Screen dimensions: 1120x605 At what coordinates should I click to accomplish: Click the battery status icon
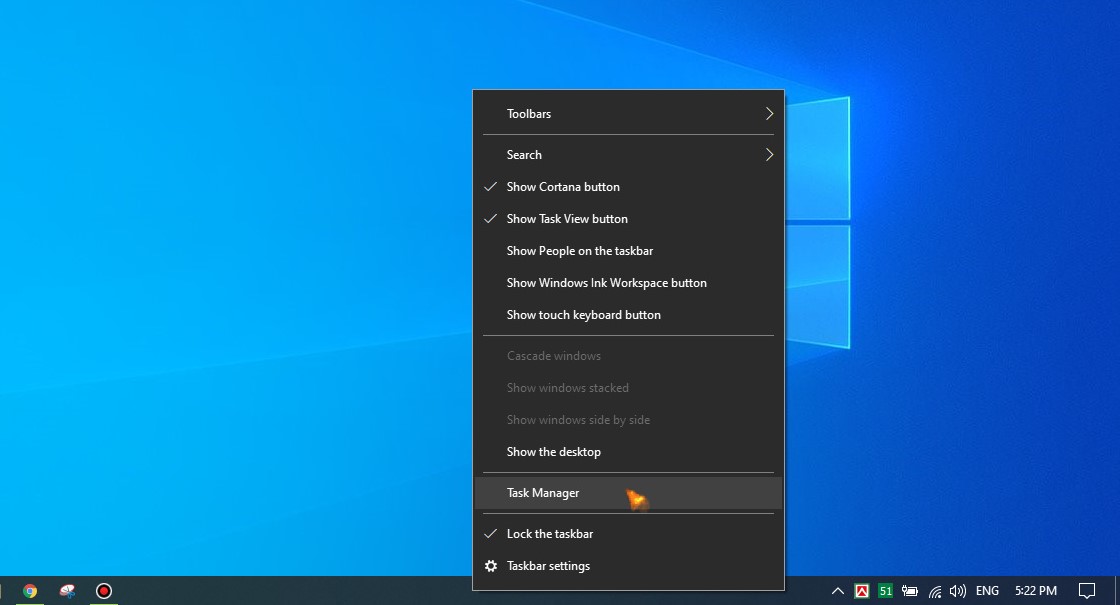[x=910, y=591]
